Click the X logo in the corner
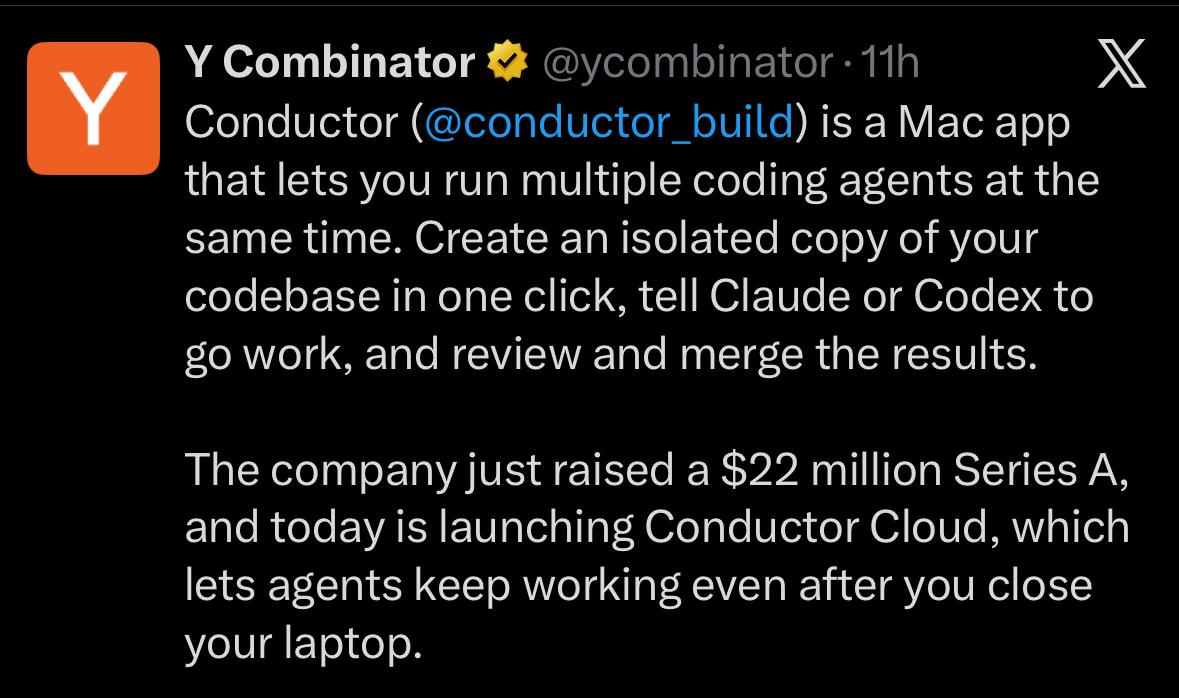The image size is (1179, 698). click(x=1122, y=63)
